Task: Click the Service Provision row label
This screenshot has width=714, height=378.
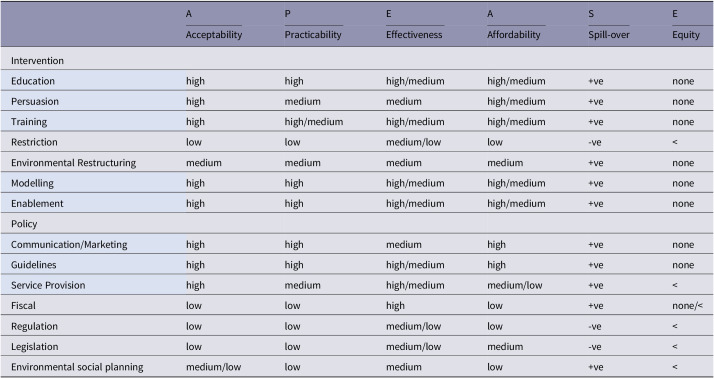Action: pyautogui.click(x=48, y=285)
